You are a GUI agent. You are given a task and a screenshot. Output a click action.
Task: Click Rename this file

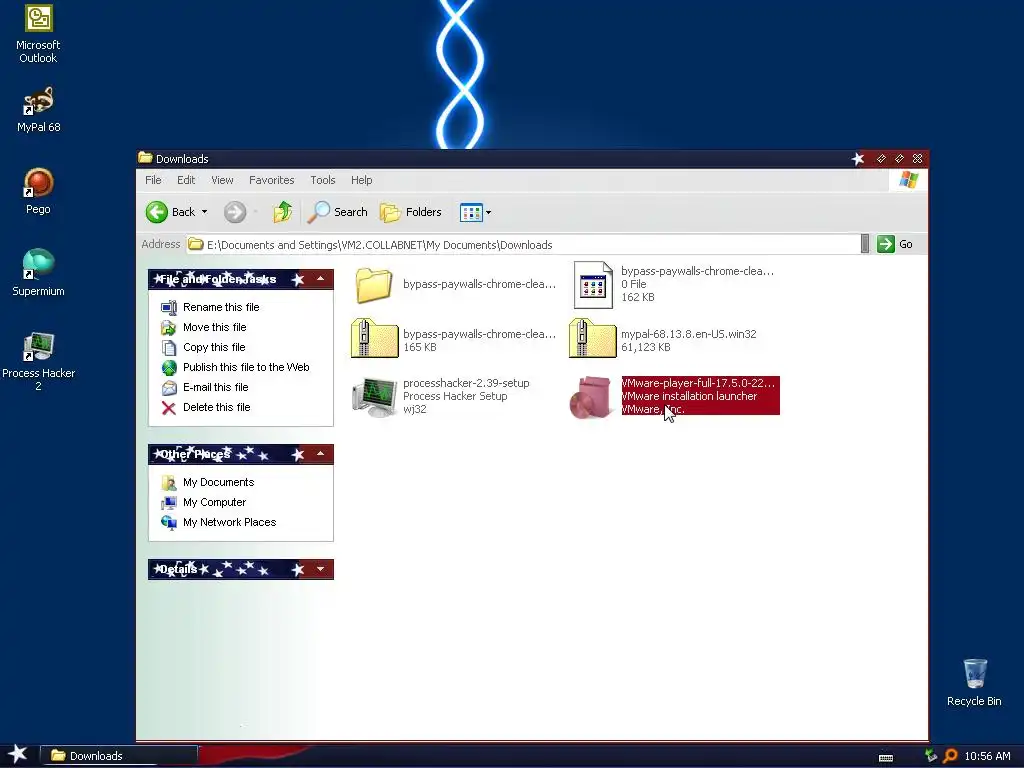(x=221, y=307)
